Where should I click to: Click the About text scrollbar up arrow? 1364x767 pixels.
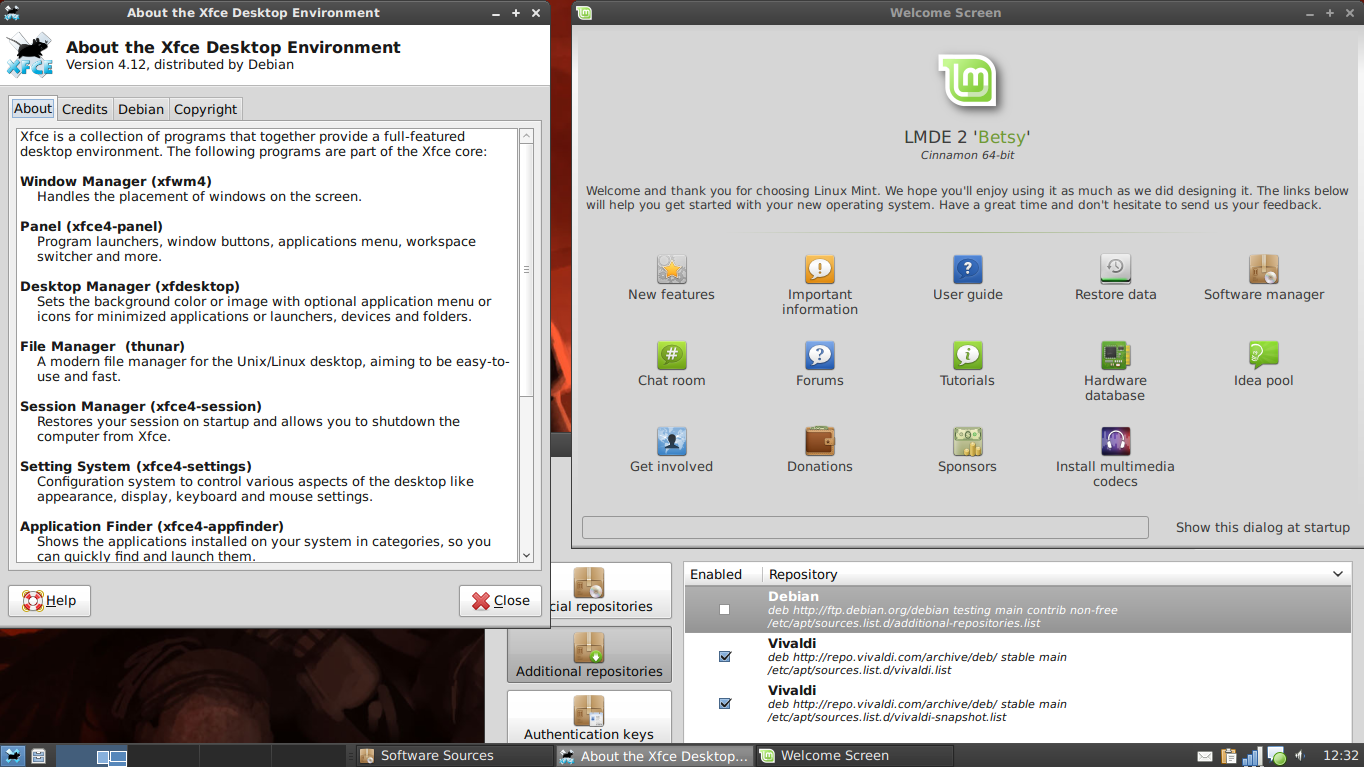tap(527, 136)
